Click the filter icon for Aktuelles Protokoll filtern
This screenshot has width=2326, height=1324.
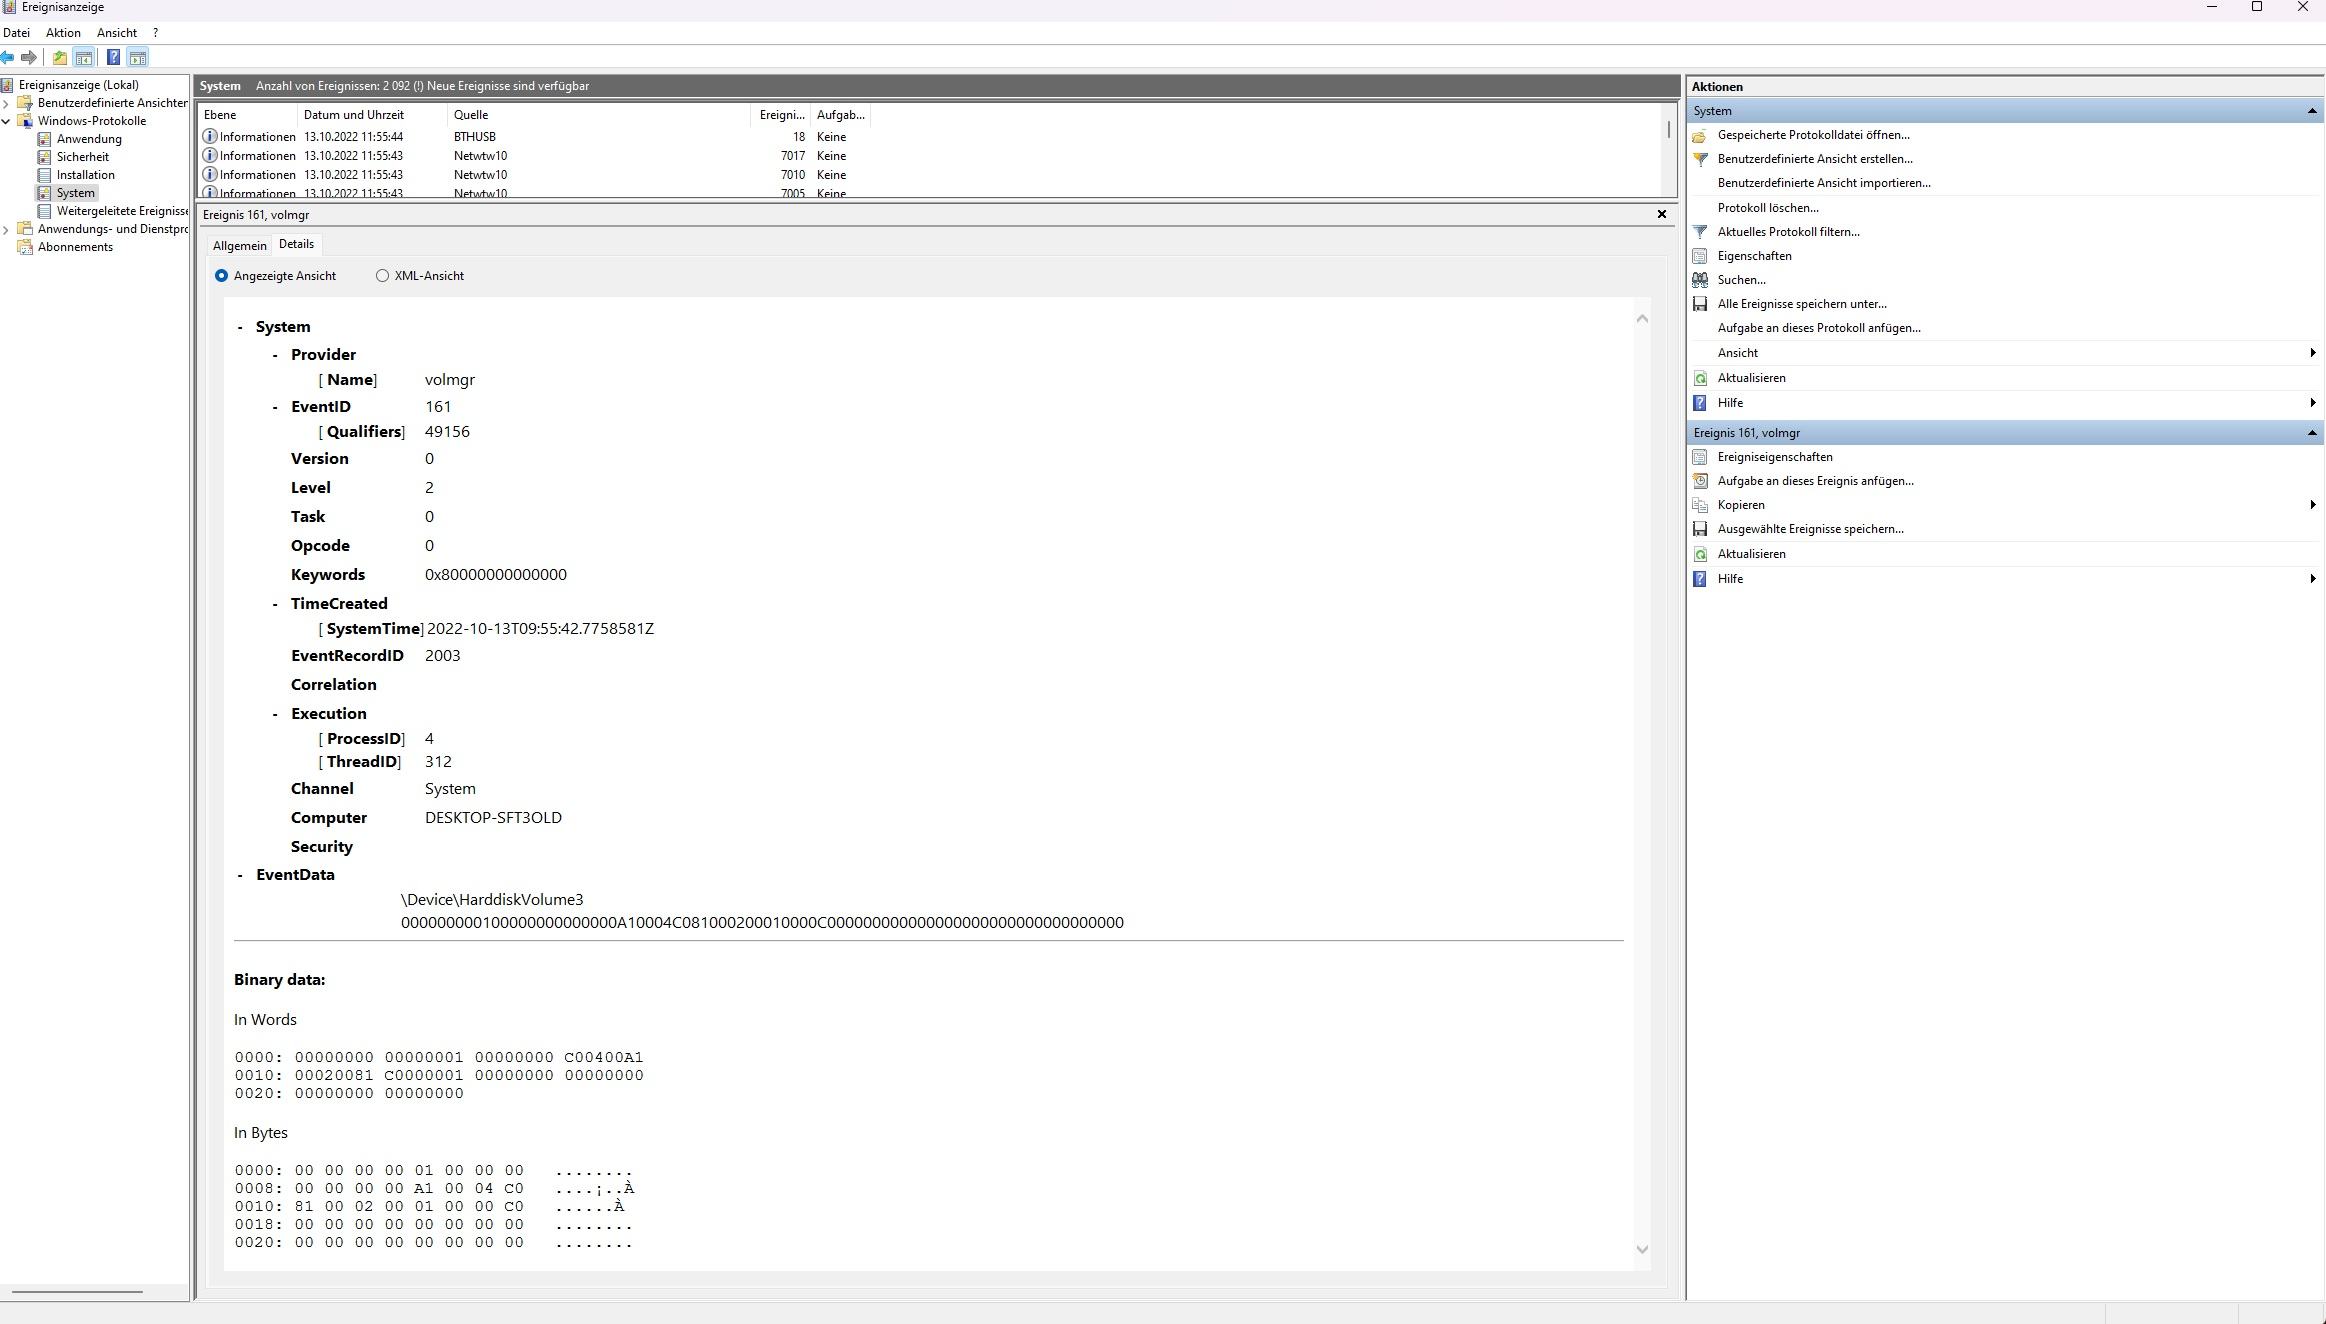coord(1700,232)
